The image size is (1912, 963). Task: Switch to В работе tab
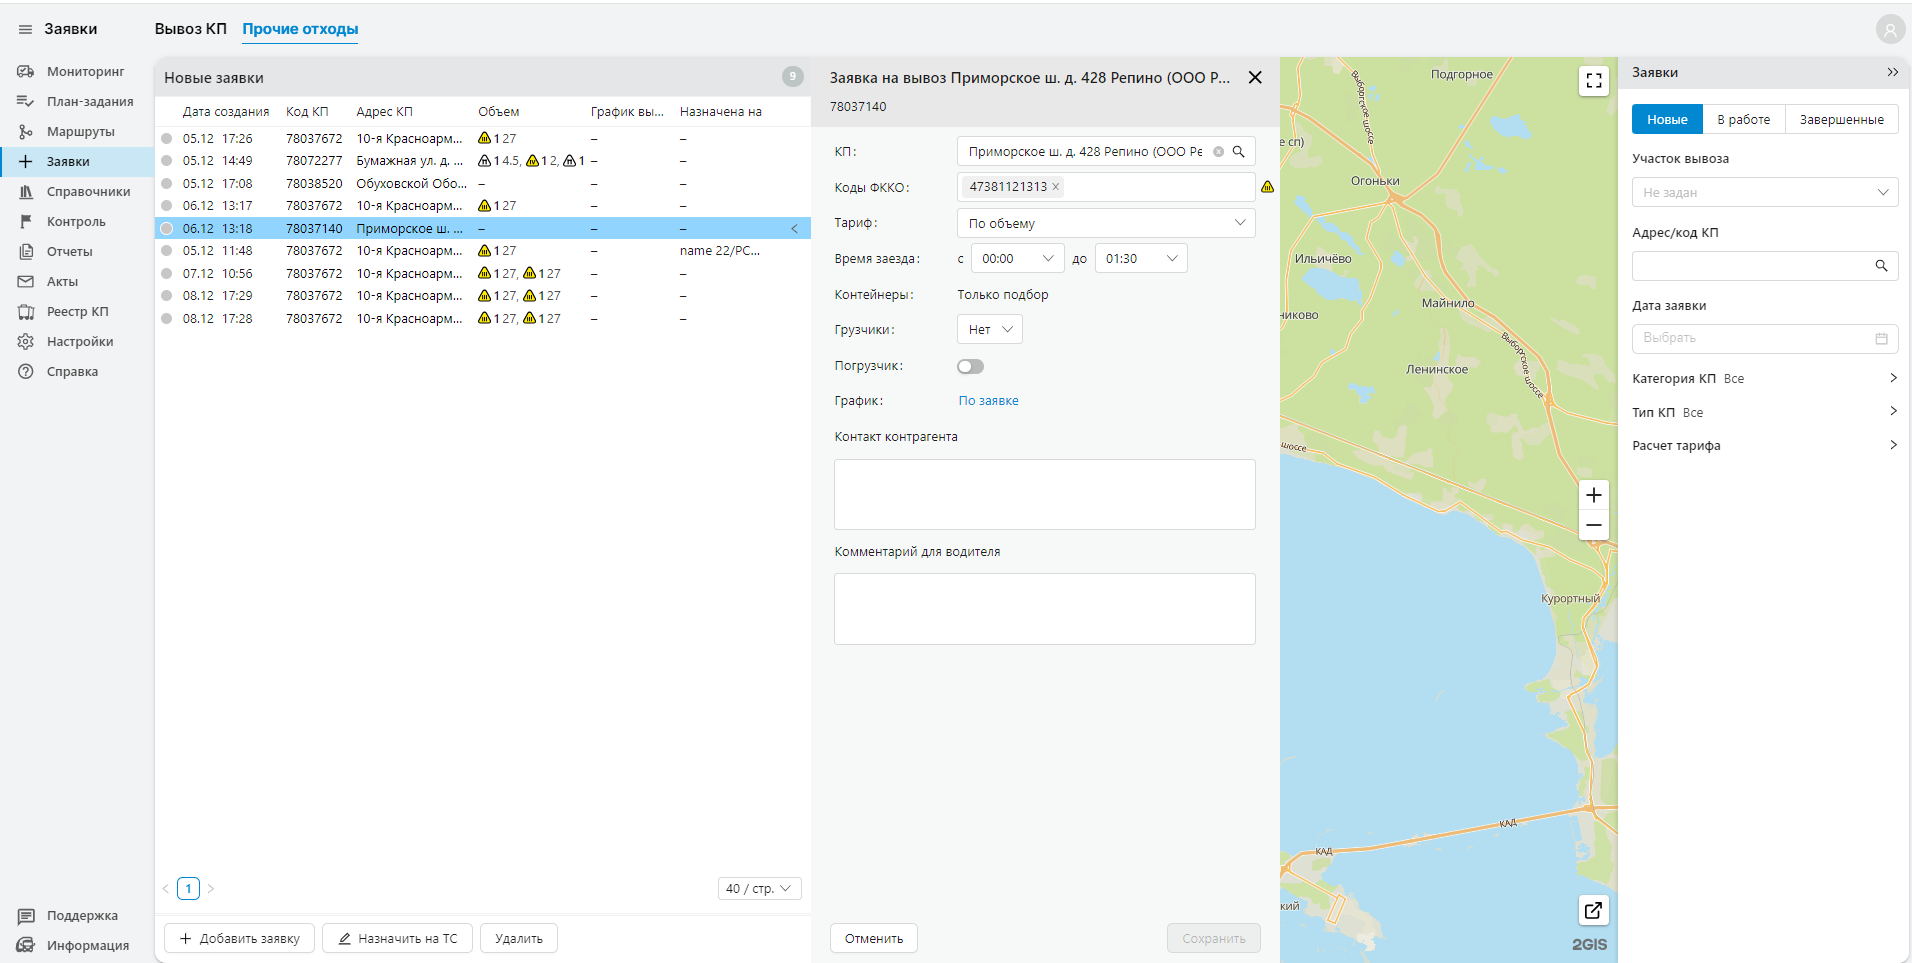1743,119
